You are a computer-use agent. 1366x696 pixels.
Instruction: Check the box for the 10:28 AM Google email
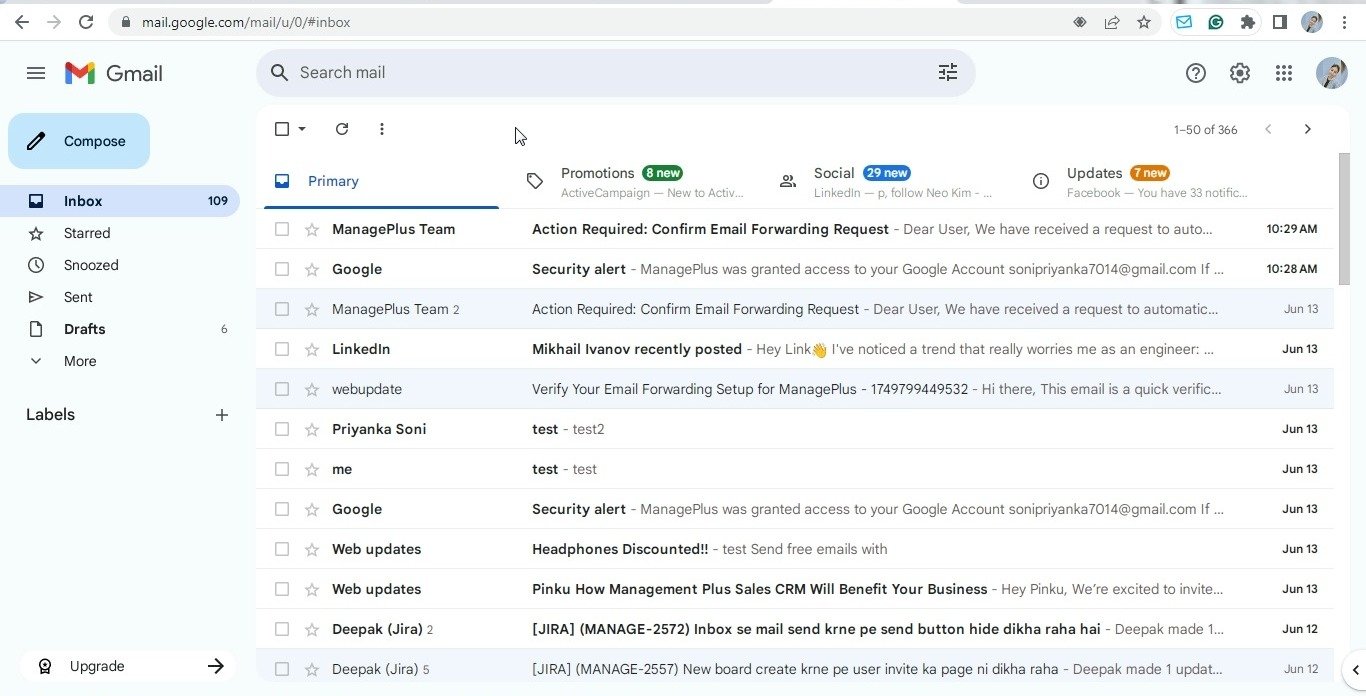pyautogui.click(x=282, y=269)
